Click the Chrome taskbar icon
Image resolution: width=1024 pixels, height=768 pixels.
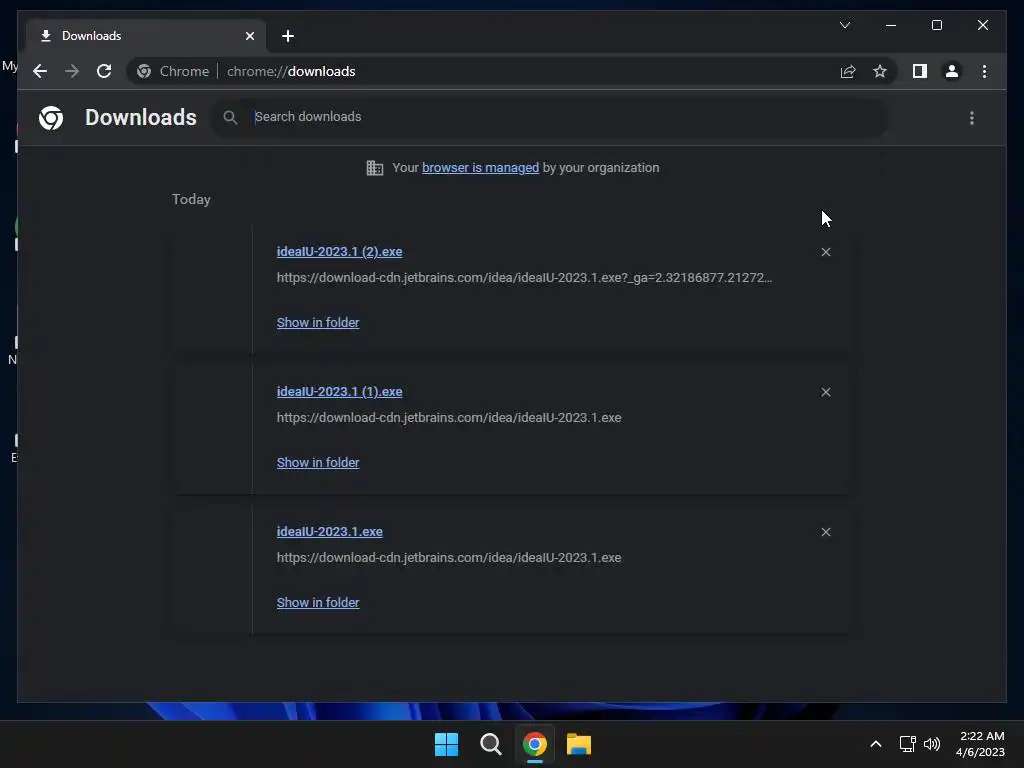[x=534, y=744]
